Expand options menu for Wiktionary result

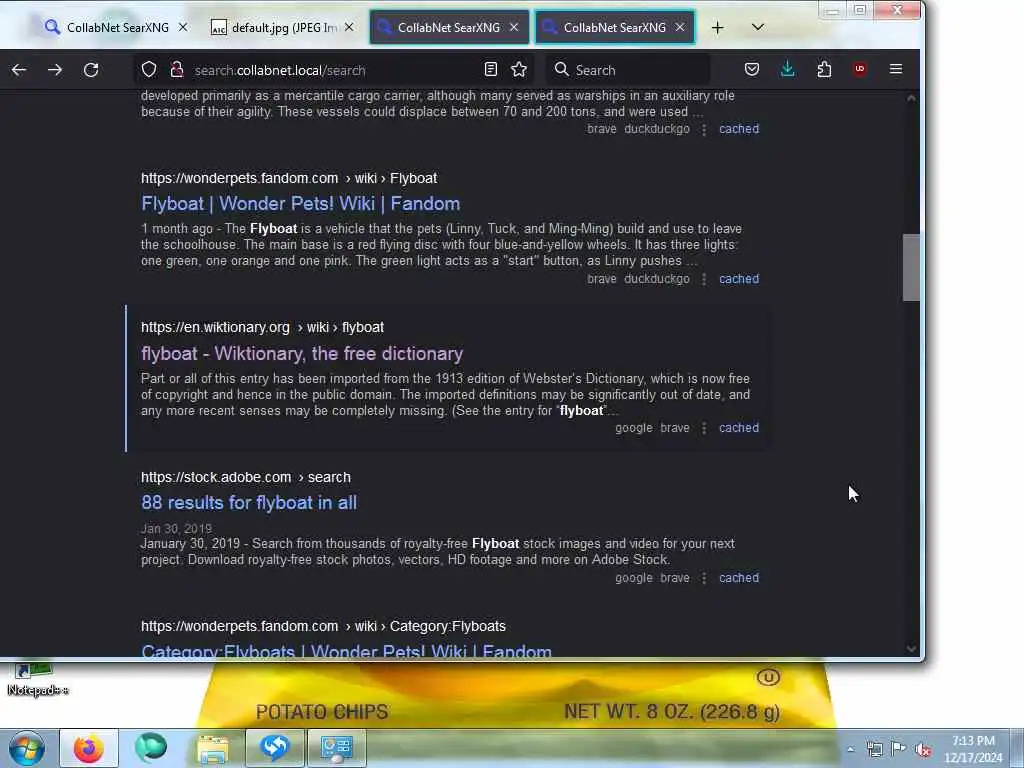coord(704,428)
